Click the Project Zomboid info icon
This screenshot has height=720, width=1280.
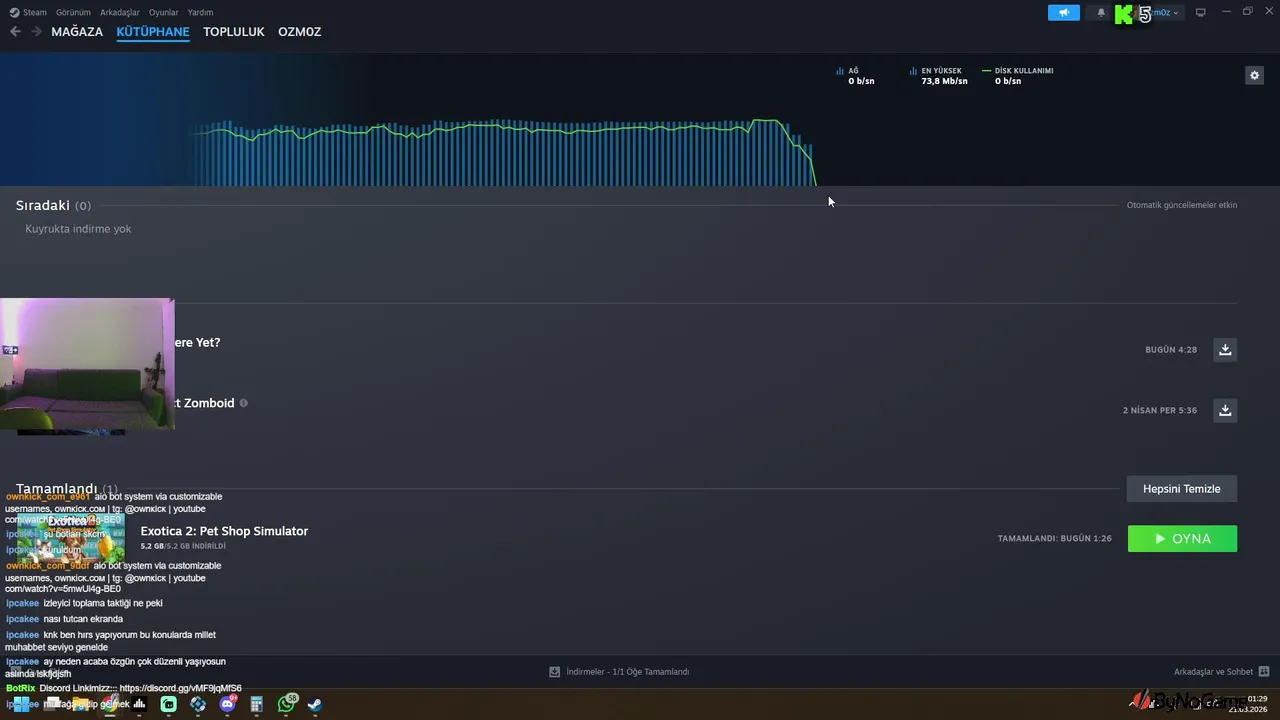tap(243, 403)
